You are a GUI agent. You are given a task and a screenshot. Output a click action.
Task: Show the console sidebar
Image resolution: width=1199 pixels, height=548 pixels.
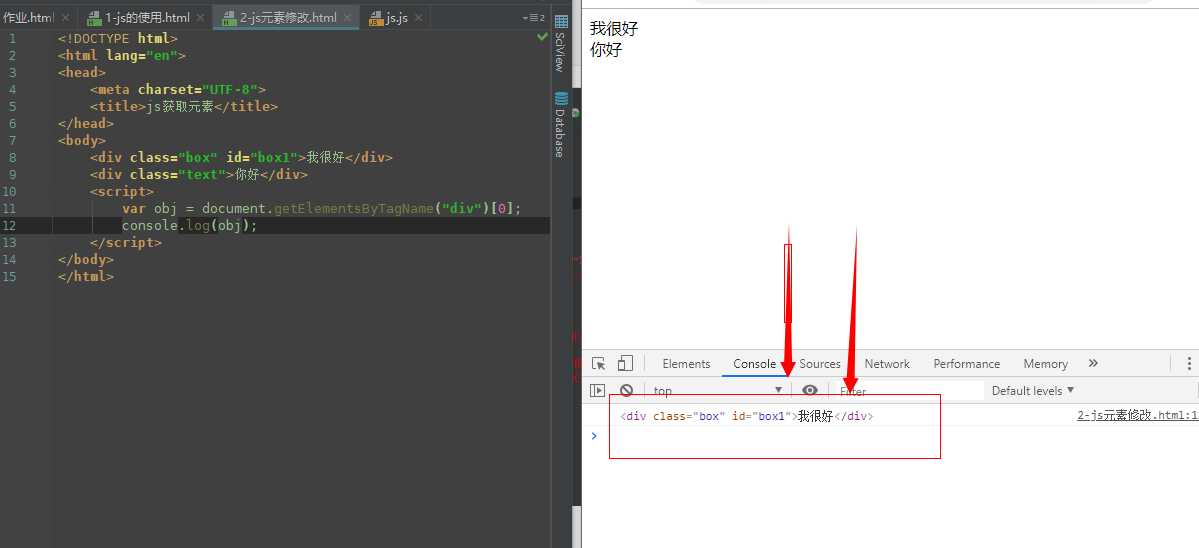pyautogui.click(x=597, y=391)
